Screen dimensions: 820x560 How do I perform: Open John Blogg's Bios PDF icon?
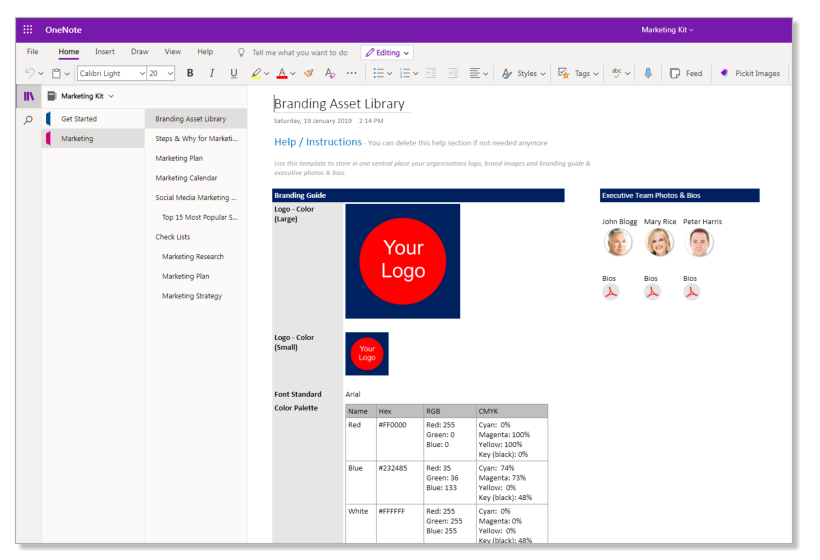tap(611, 292)
